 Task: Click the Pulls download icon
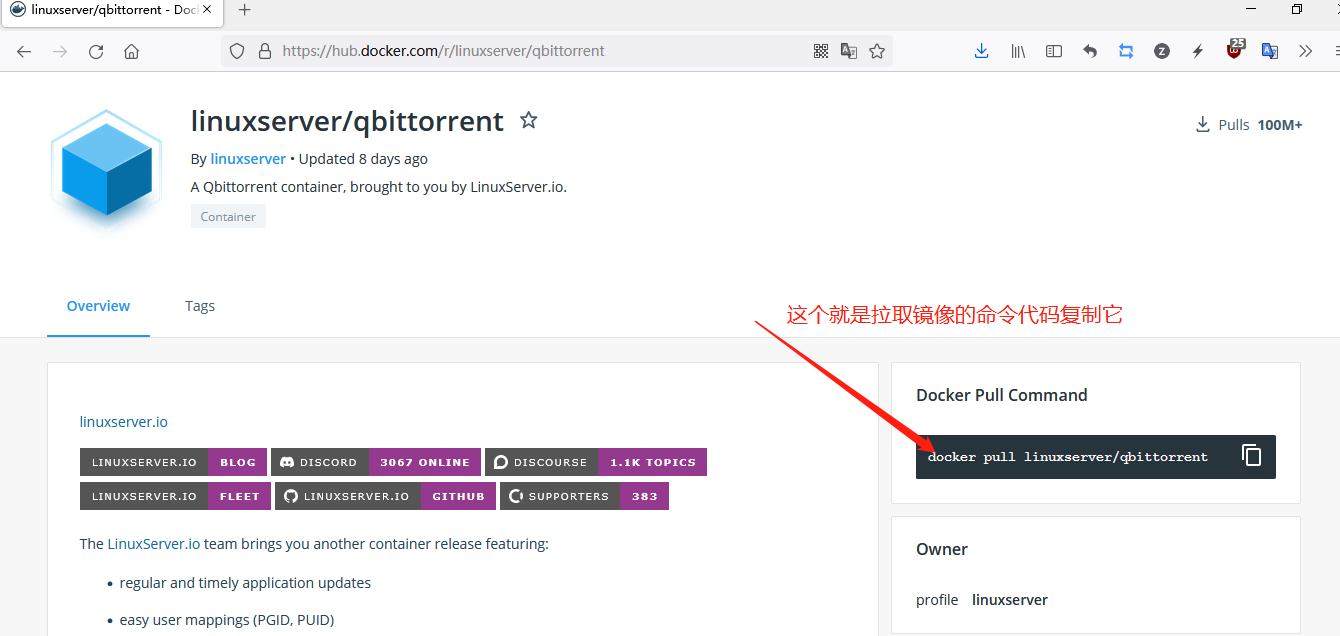point(1202,125)
